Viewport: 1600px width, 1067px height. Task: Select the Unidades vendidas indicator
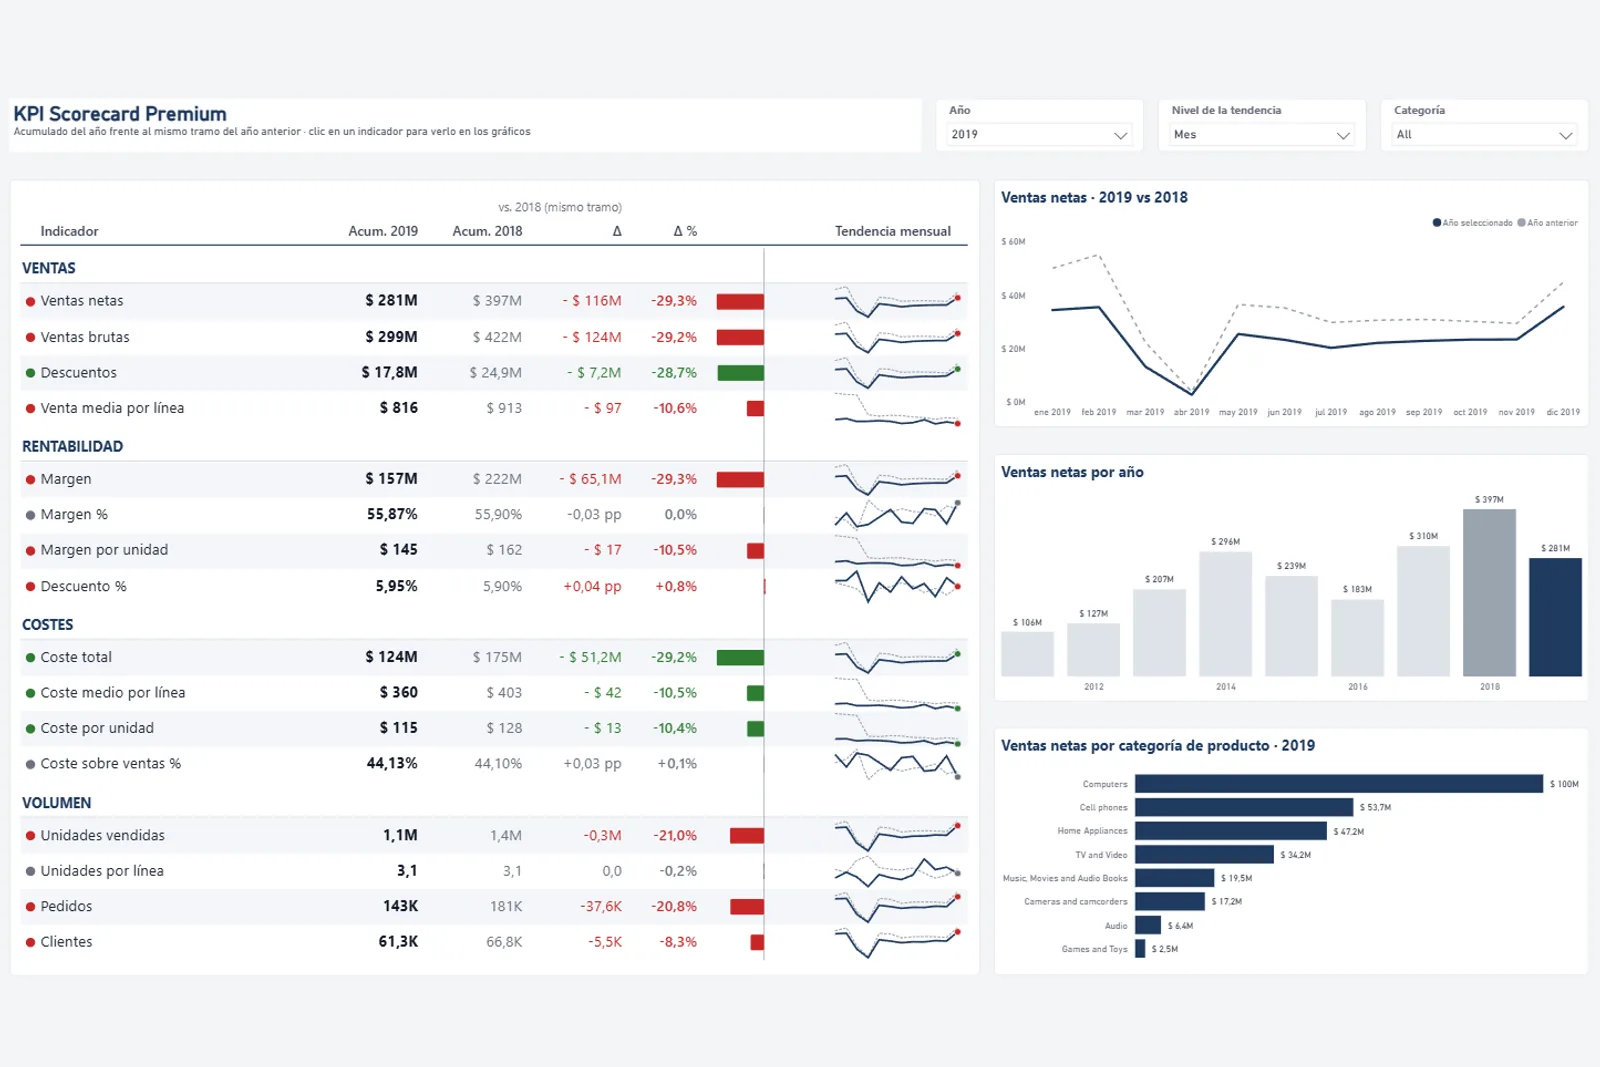494,835
